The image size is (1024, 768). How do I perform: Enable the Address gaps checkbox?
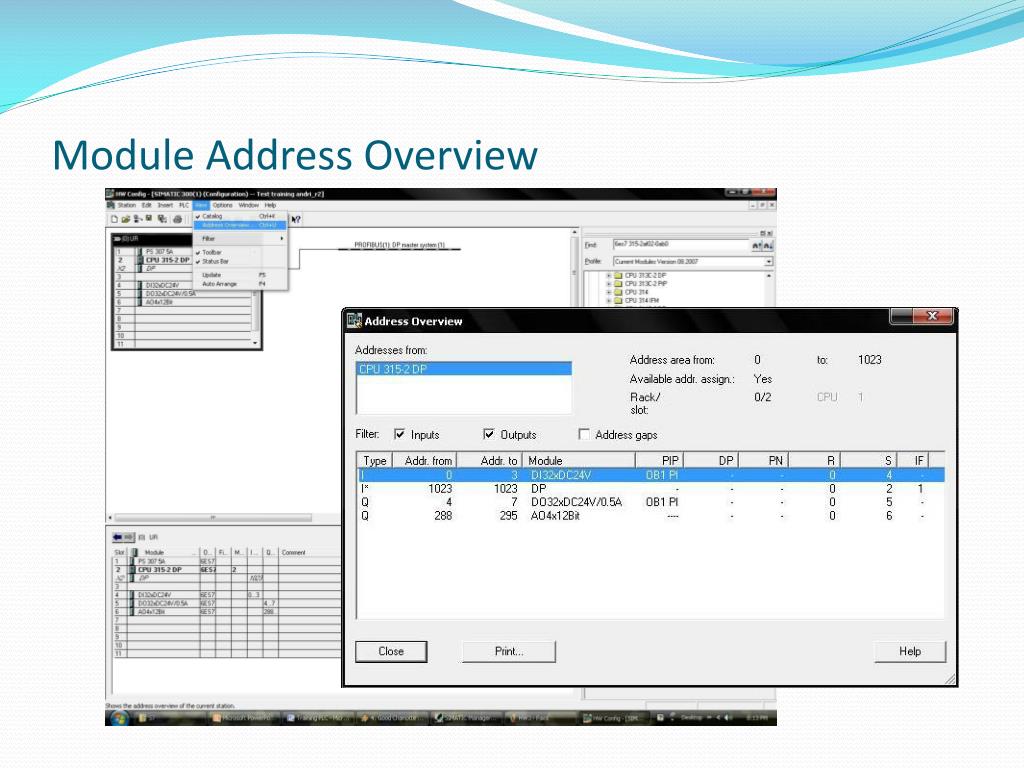pyautogui.click(x=584, y=434)
